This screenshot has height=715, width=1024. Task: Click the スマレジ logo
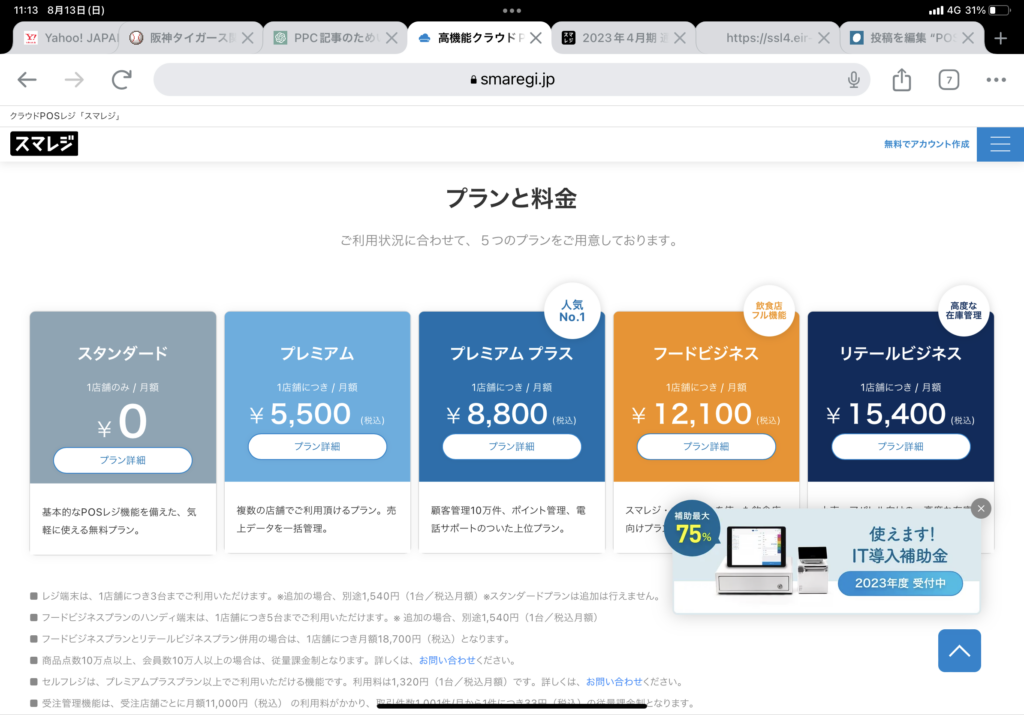tap(44, 144)
